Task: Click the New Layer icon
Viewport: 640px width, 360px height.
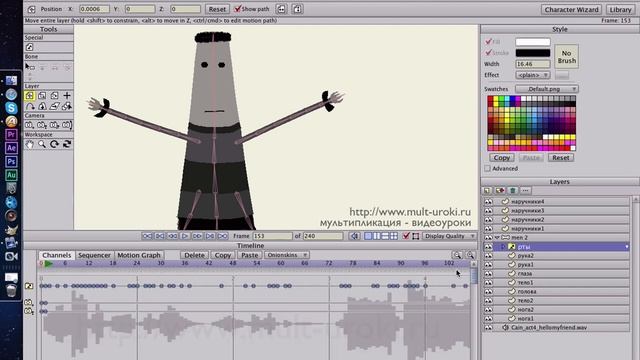Action: pyautogui.click(x=487, y=191)
